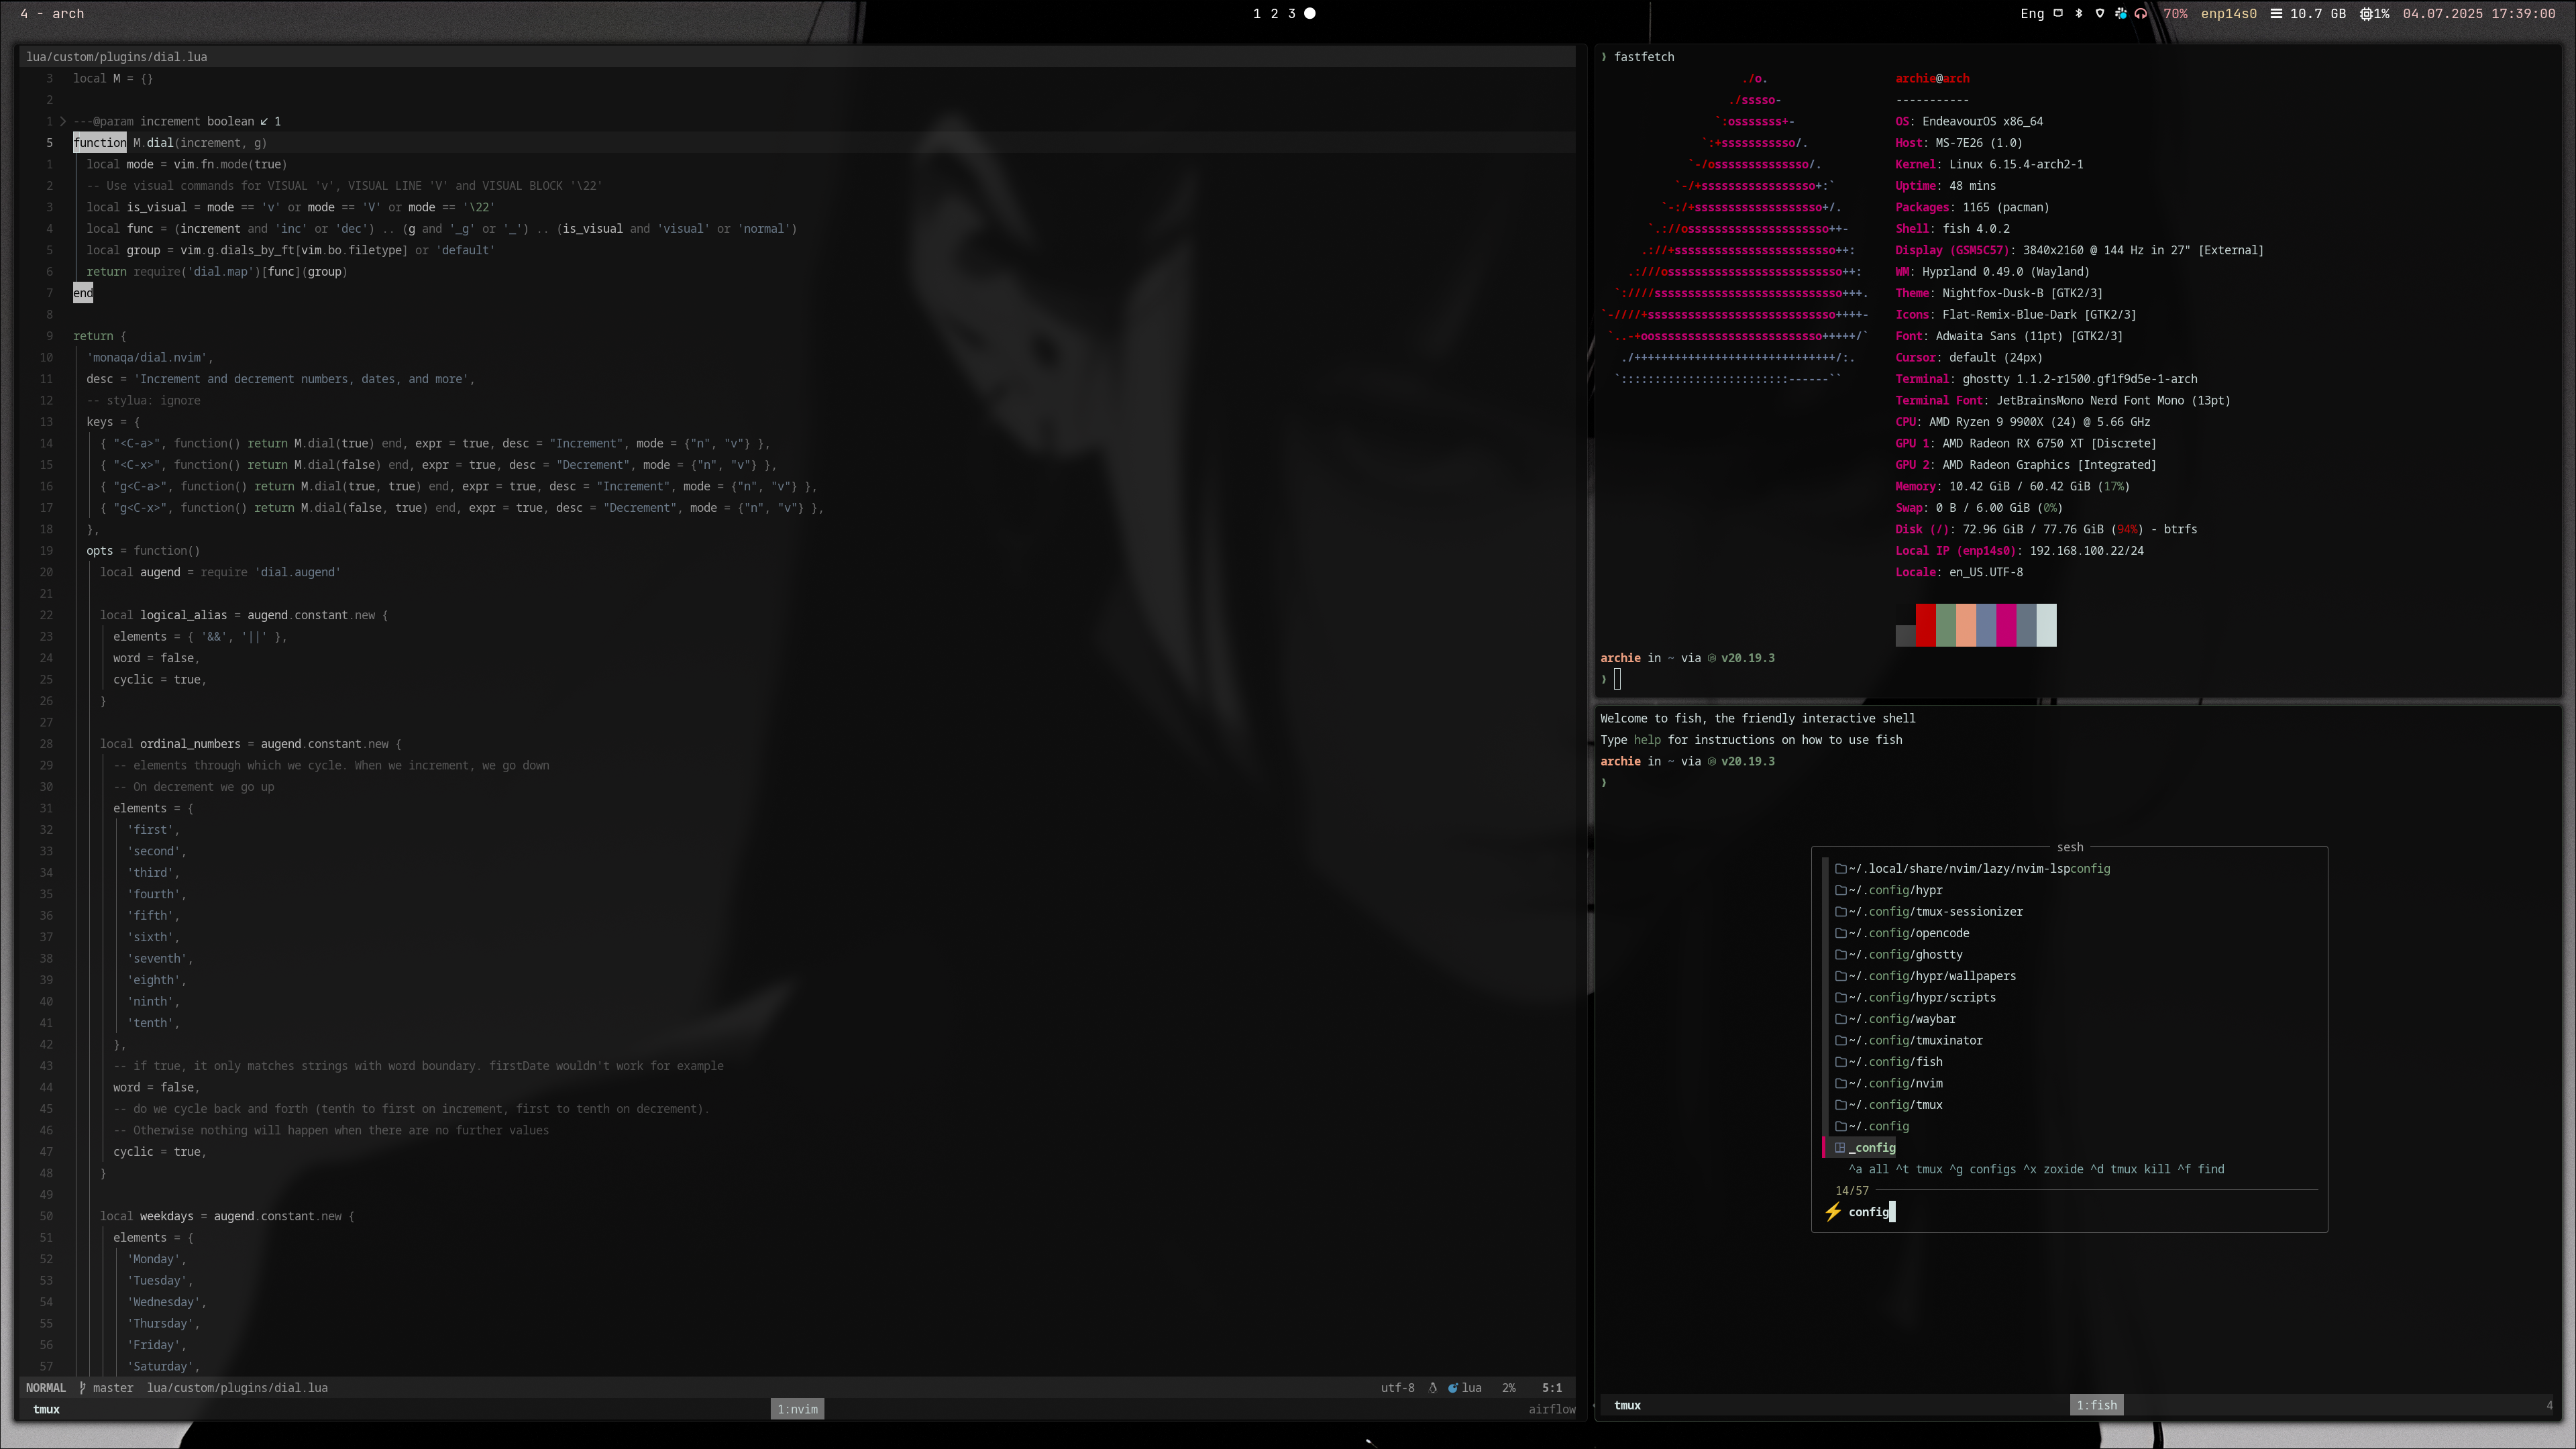
Task: Click the '4 - arch' window title
Action: (x=52, y=13)
